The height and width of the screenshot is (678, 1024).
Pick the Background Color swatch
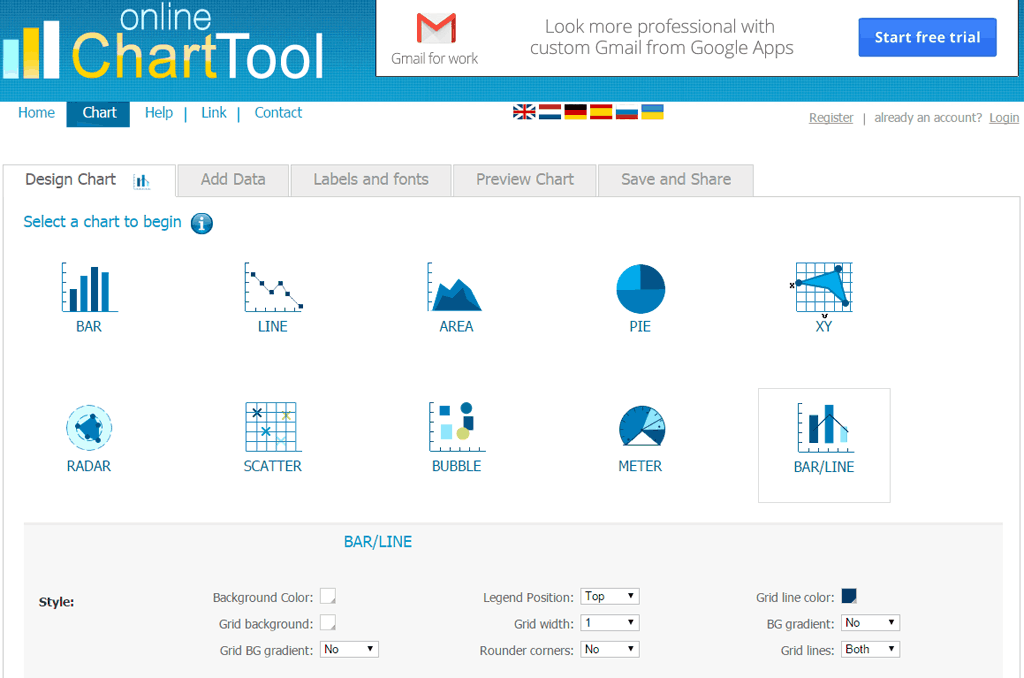click(328, 596)
